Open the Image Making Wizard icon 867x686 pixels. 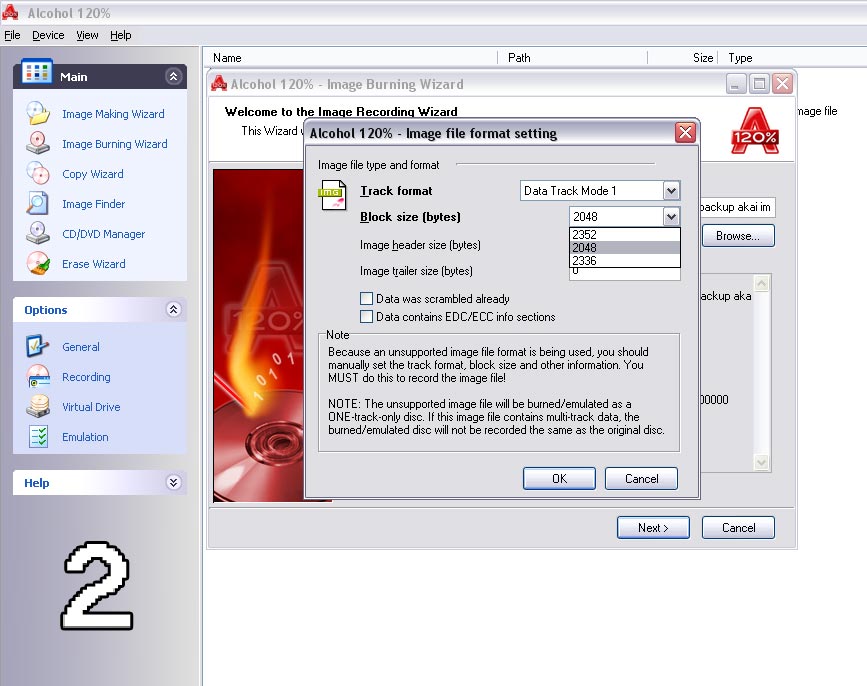click(x=38, y=113)
